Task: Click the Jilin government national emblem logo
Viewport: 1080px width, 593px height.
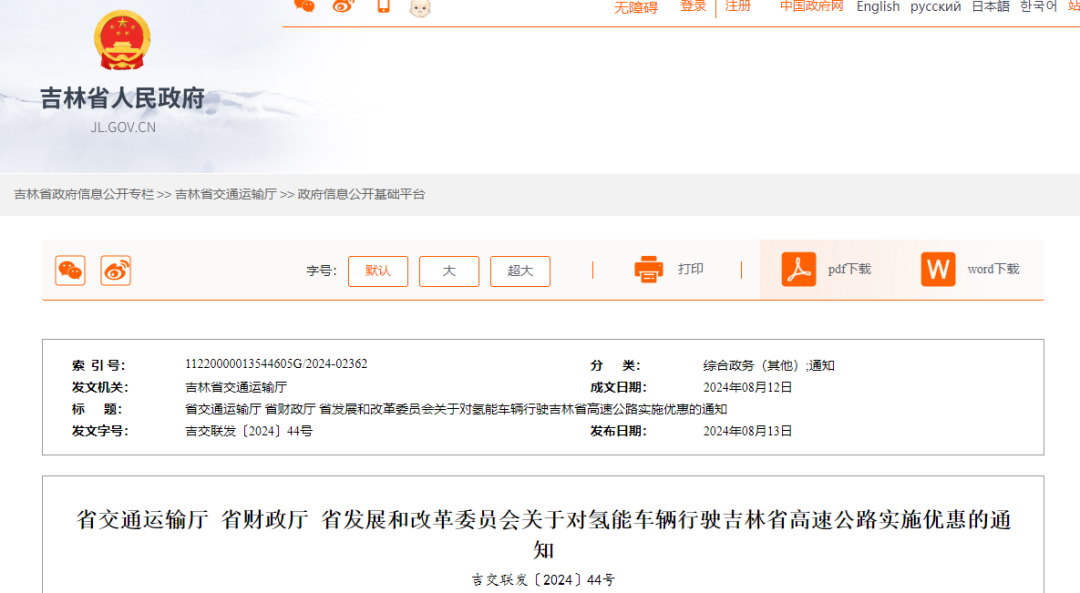Action: [x=122, y=41]
